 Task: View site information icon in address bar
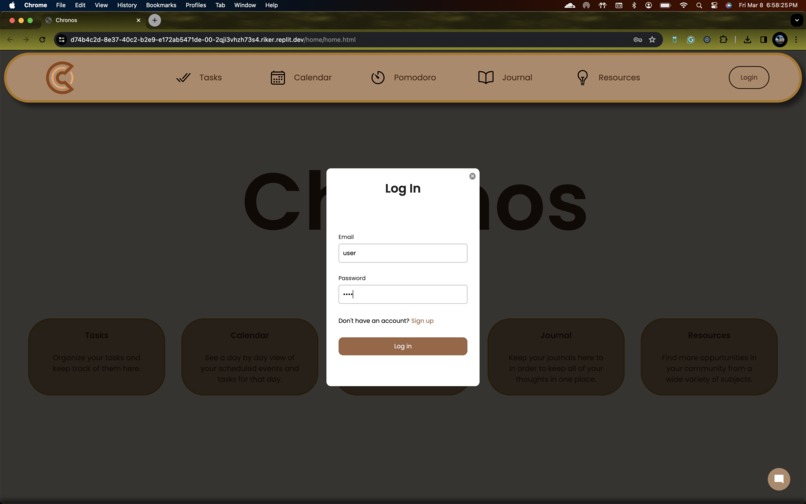61,40
